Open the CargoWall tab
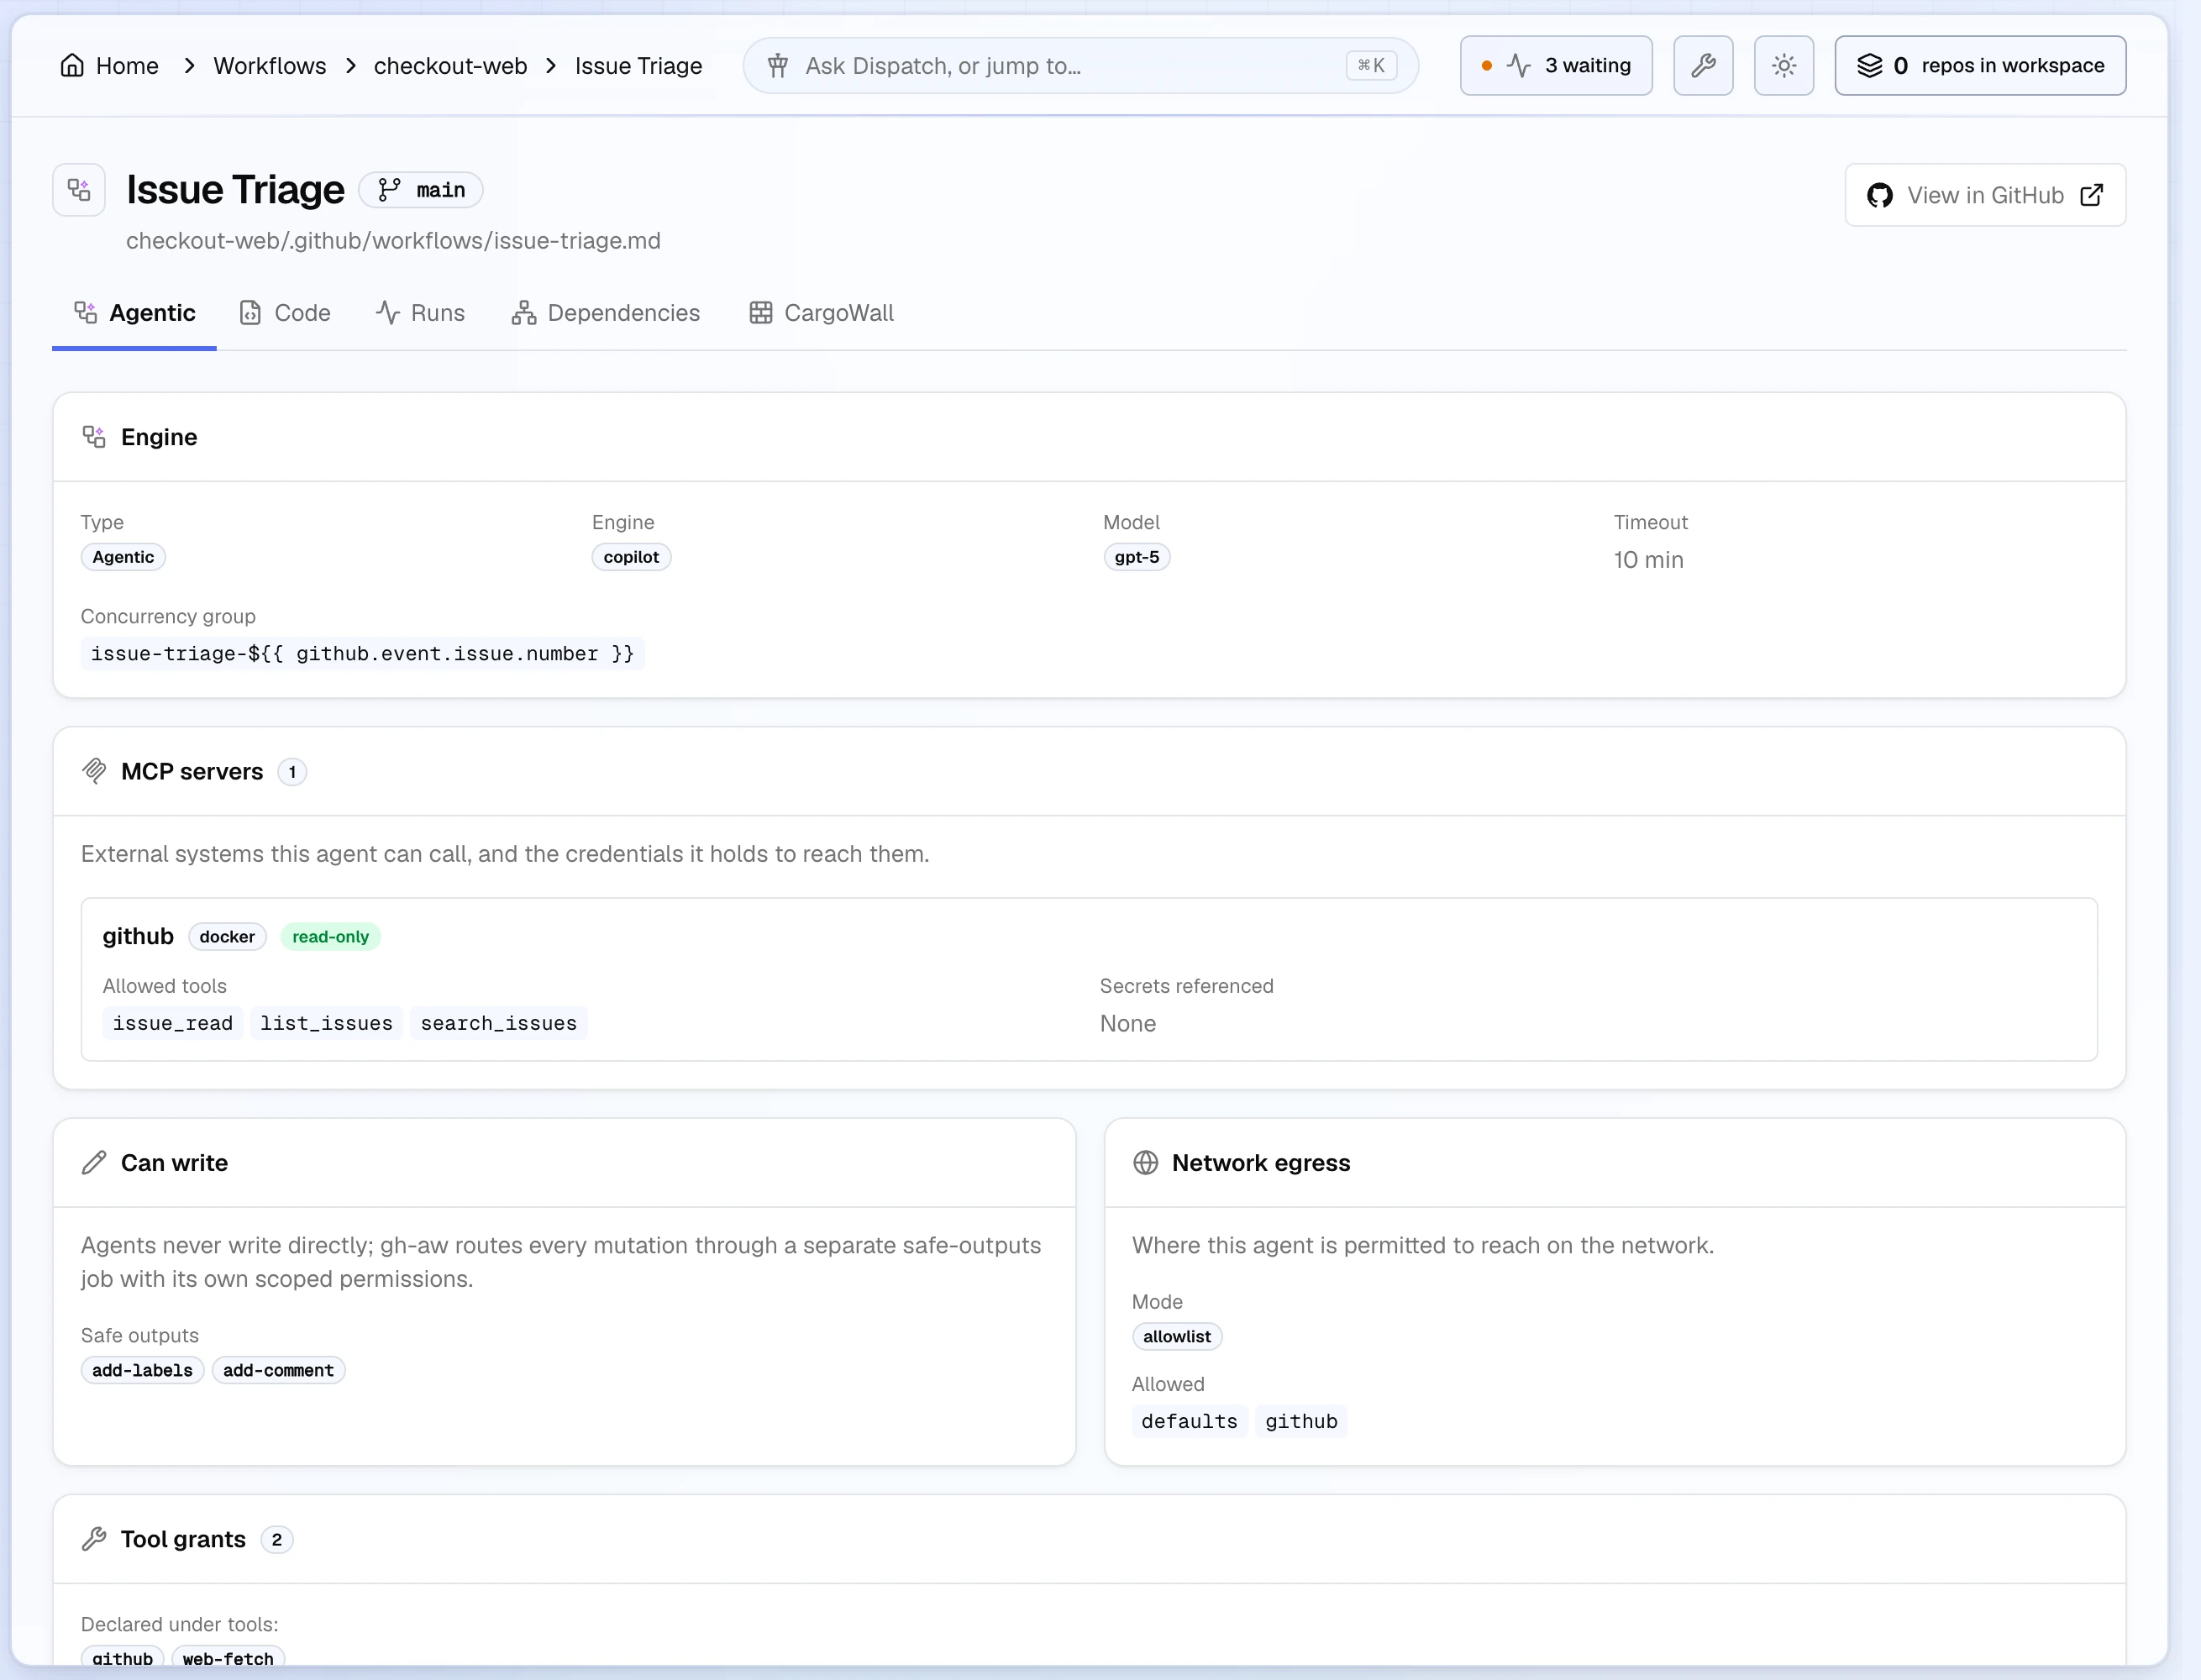Screen dimensions: 2201x1680 821,313
